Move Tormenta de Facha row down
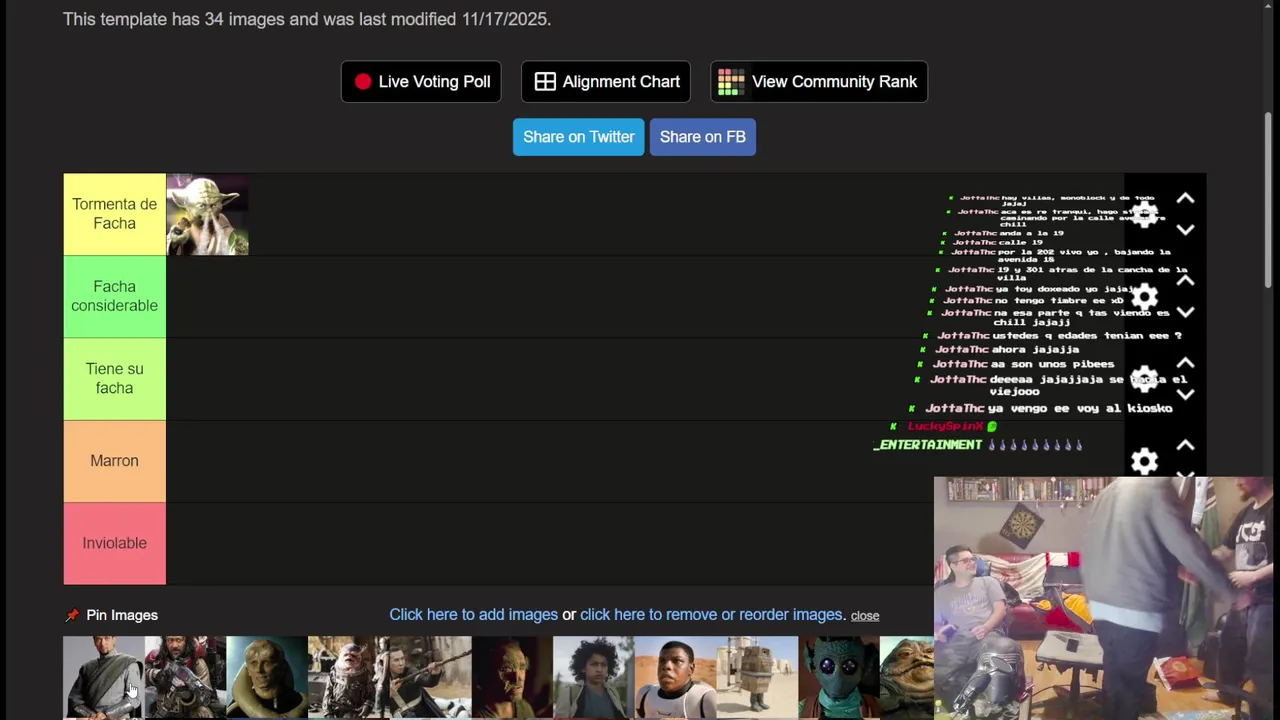 tap(1185, 229)
